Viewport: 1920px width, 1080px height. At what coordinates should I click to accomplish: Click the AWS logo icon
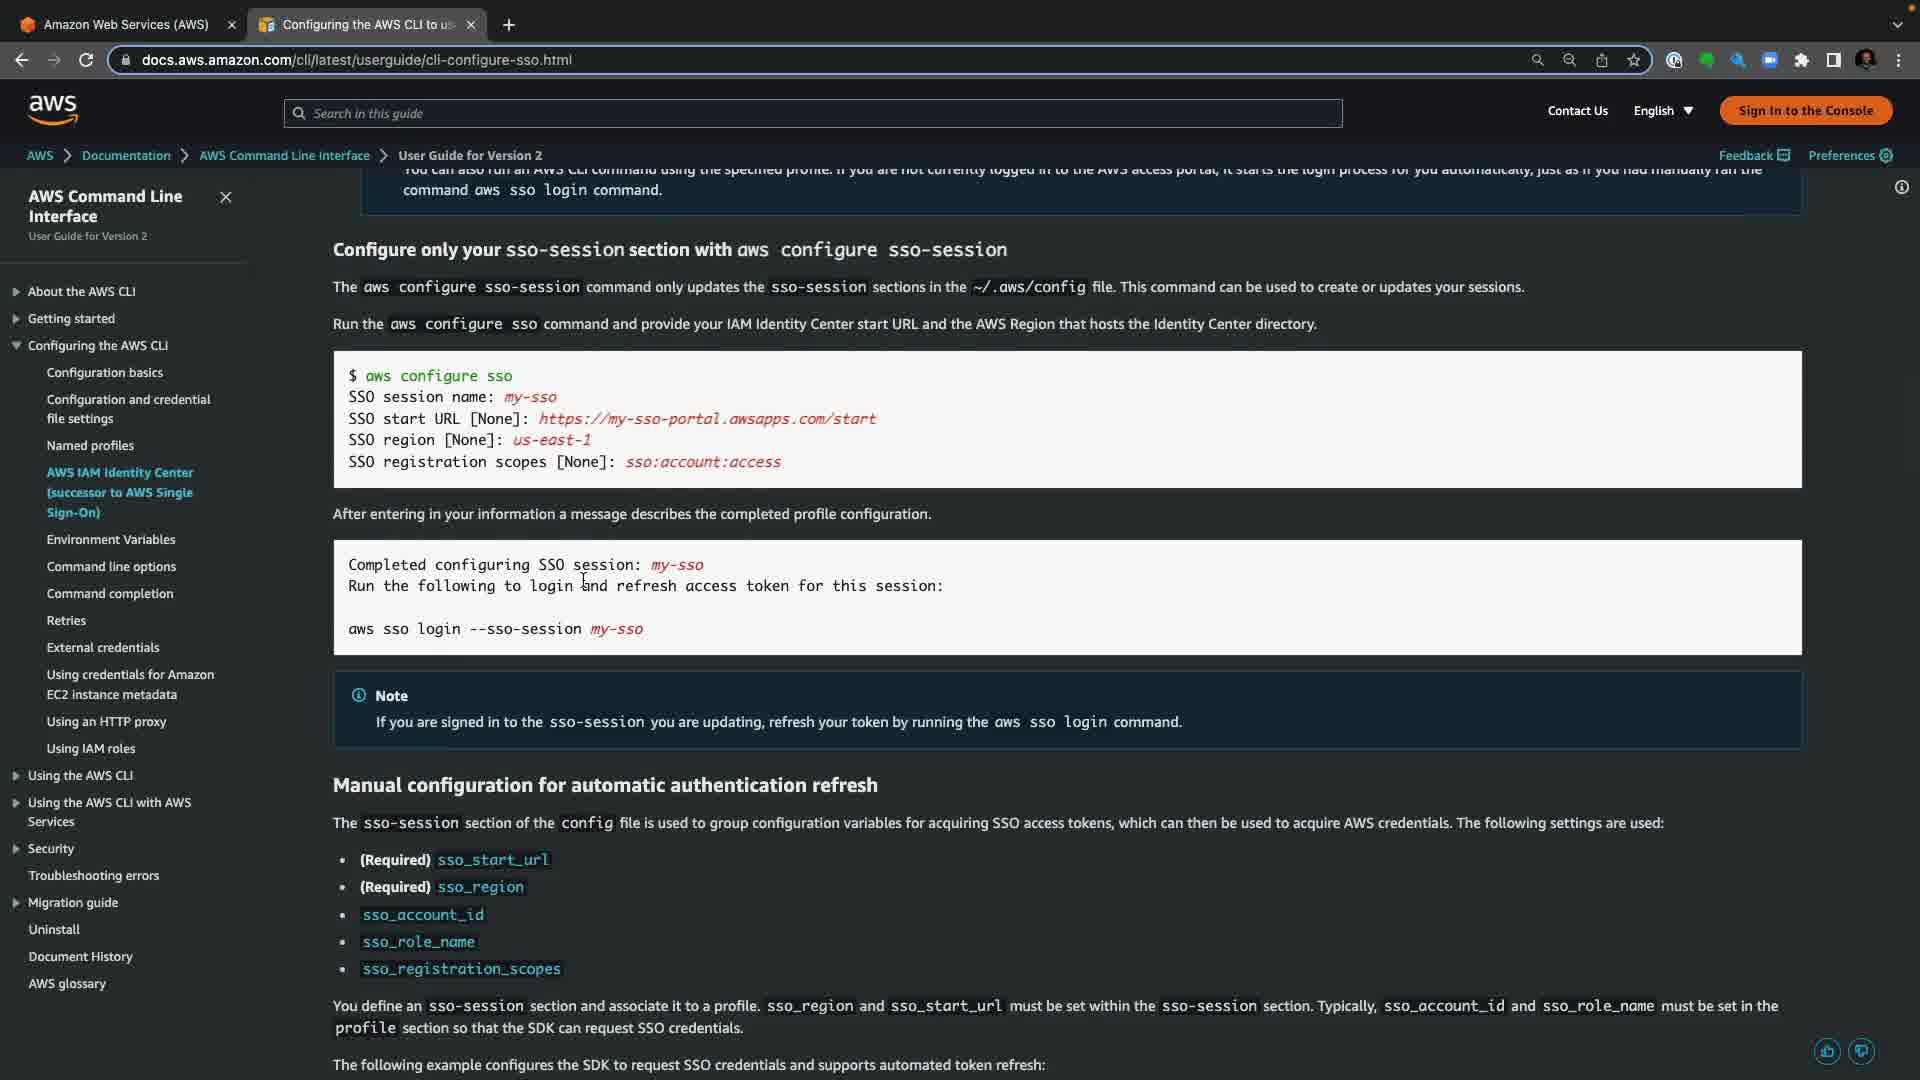coord(53,110)
